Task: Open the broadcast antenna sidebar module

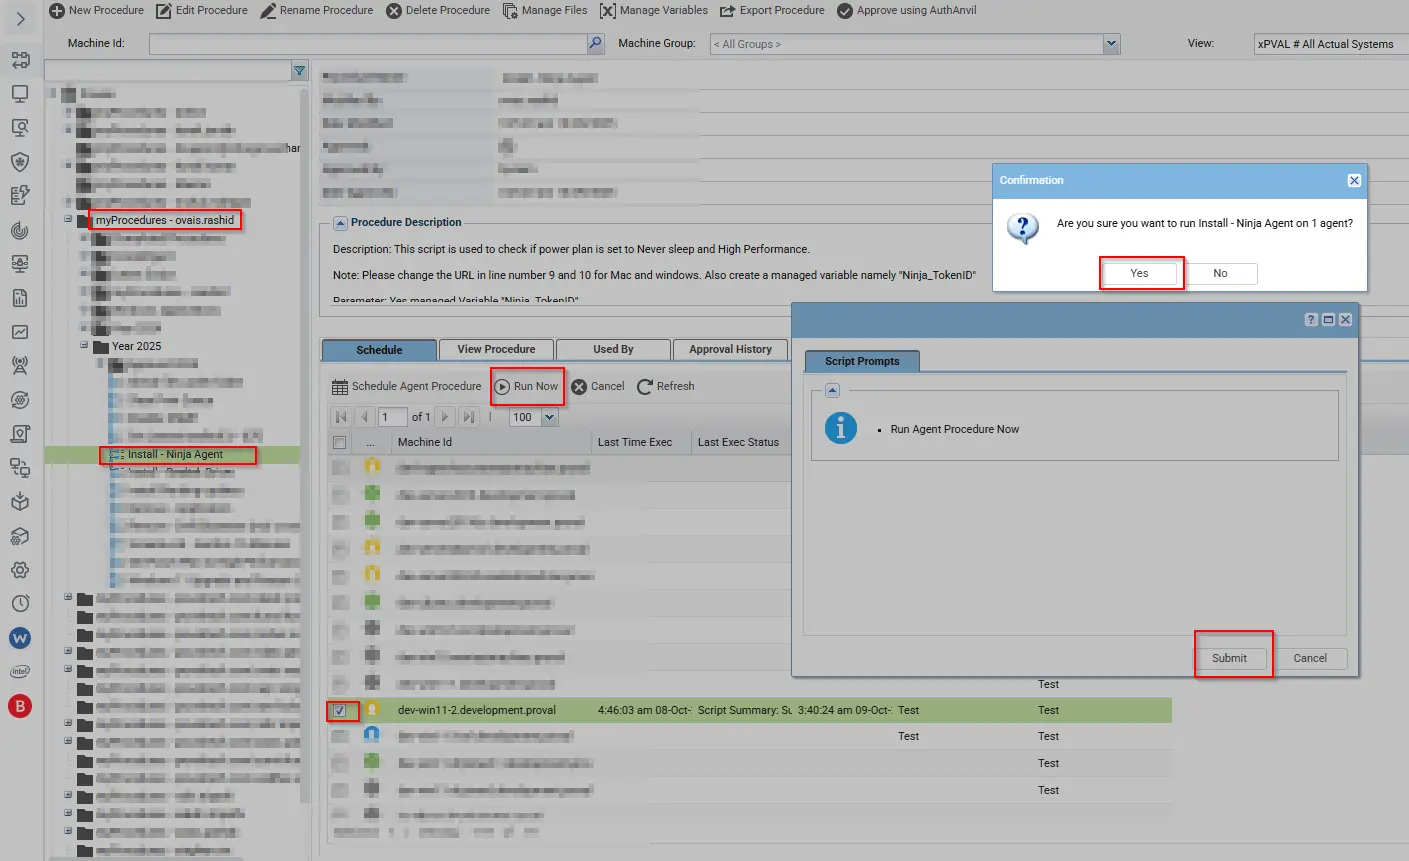Action: 20,366
